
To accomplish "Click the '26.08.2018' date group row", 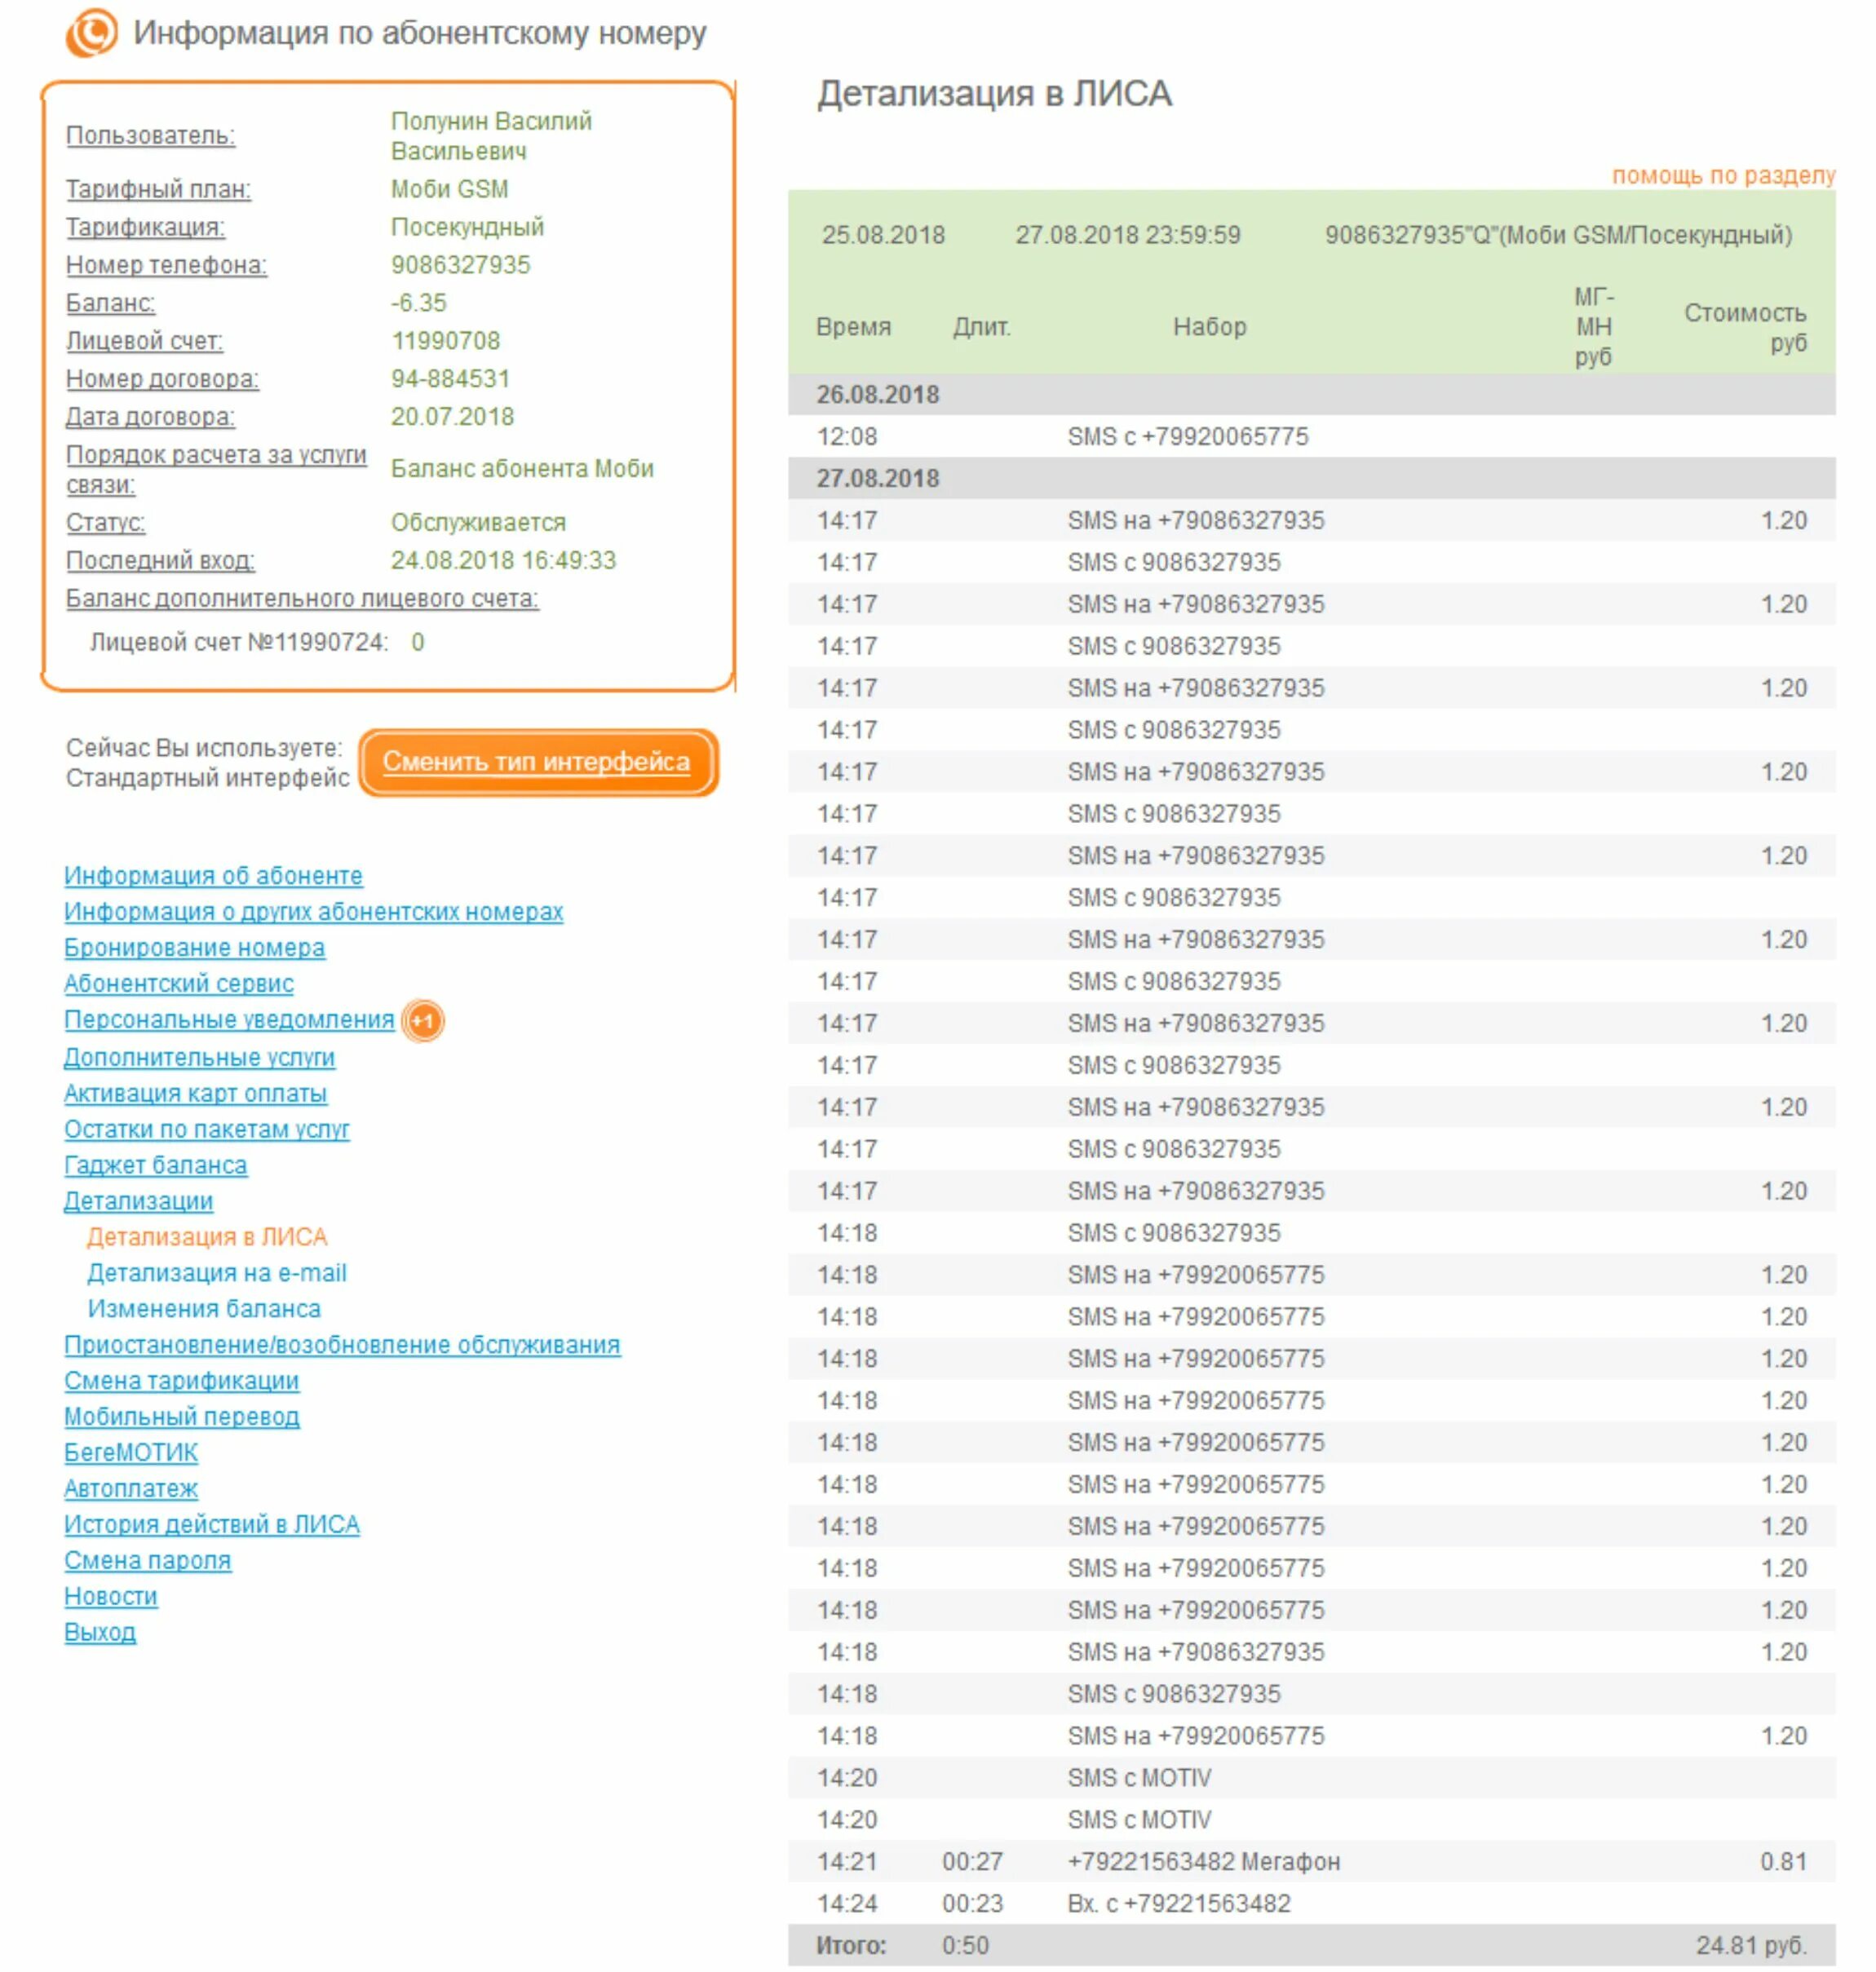I will [1311, 395].
